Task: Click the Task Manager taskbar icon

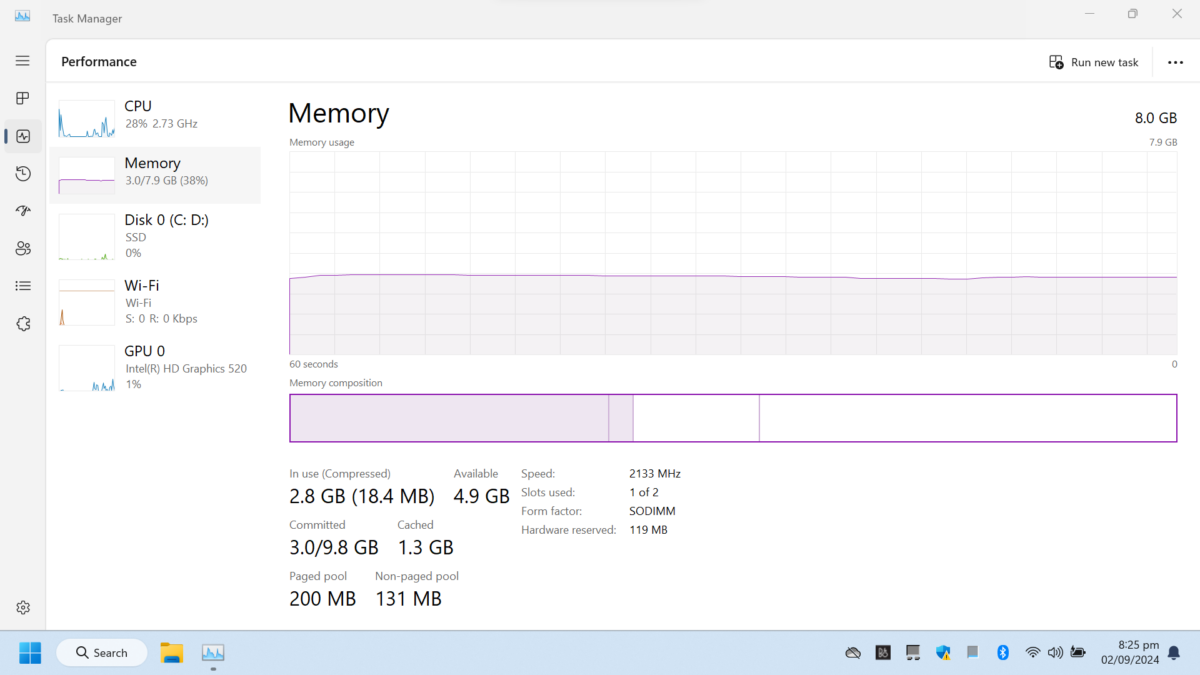Action: coord(213,653)
